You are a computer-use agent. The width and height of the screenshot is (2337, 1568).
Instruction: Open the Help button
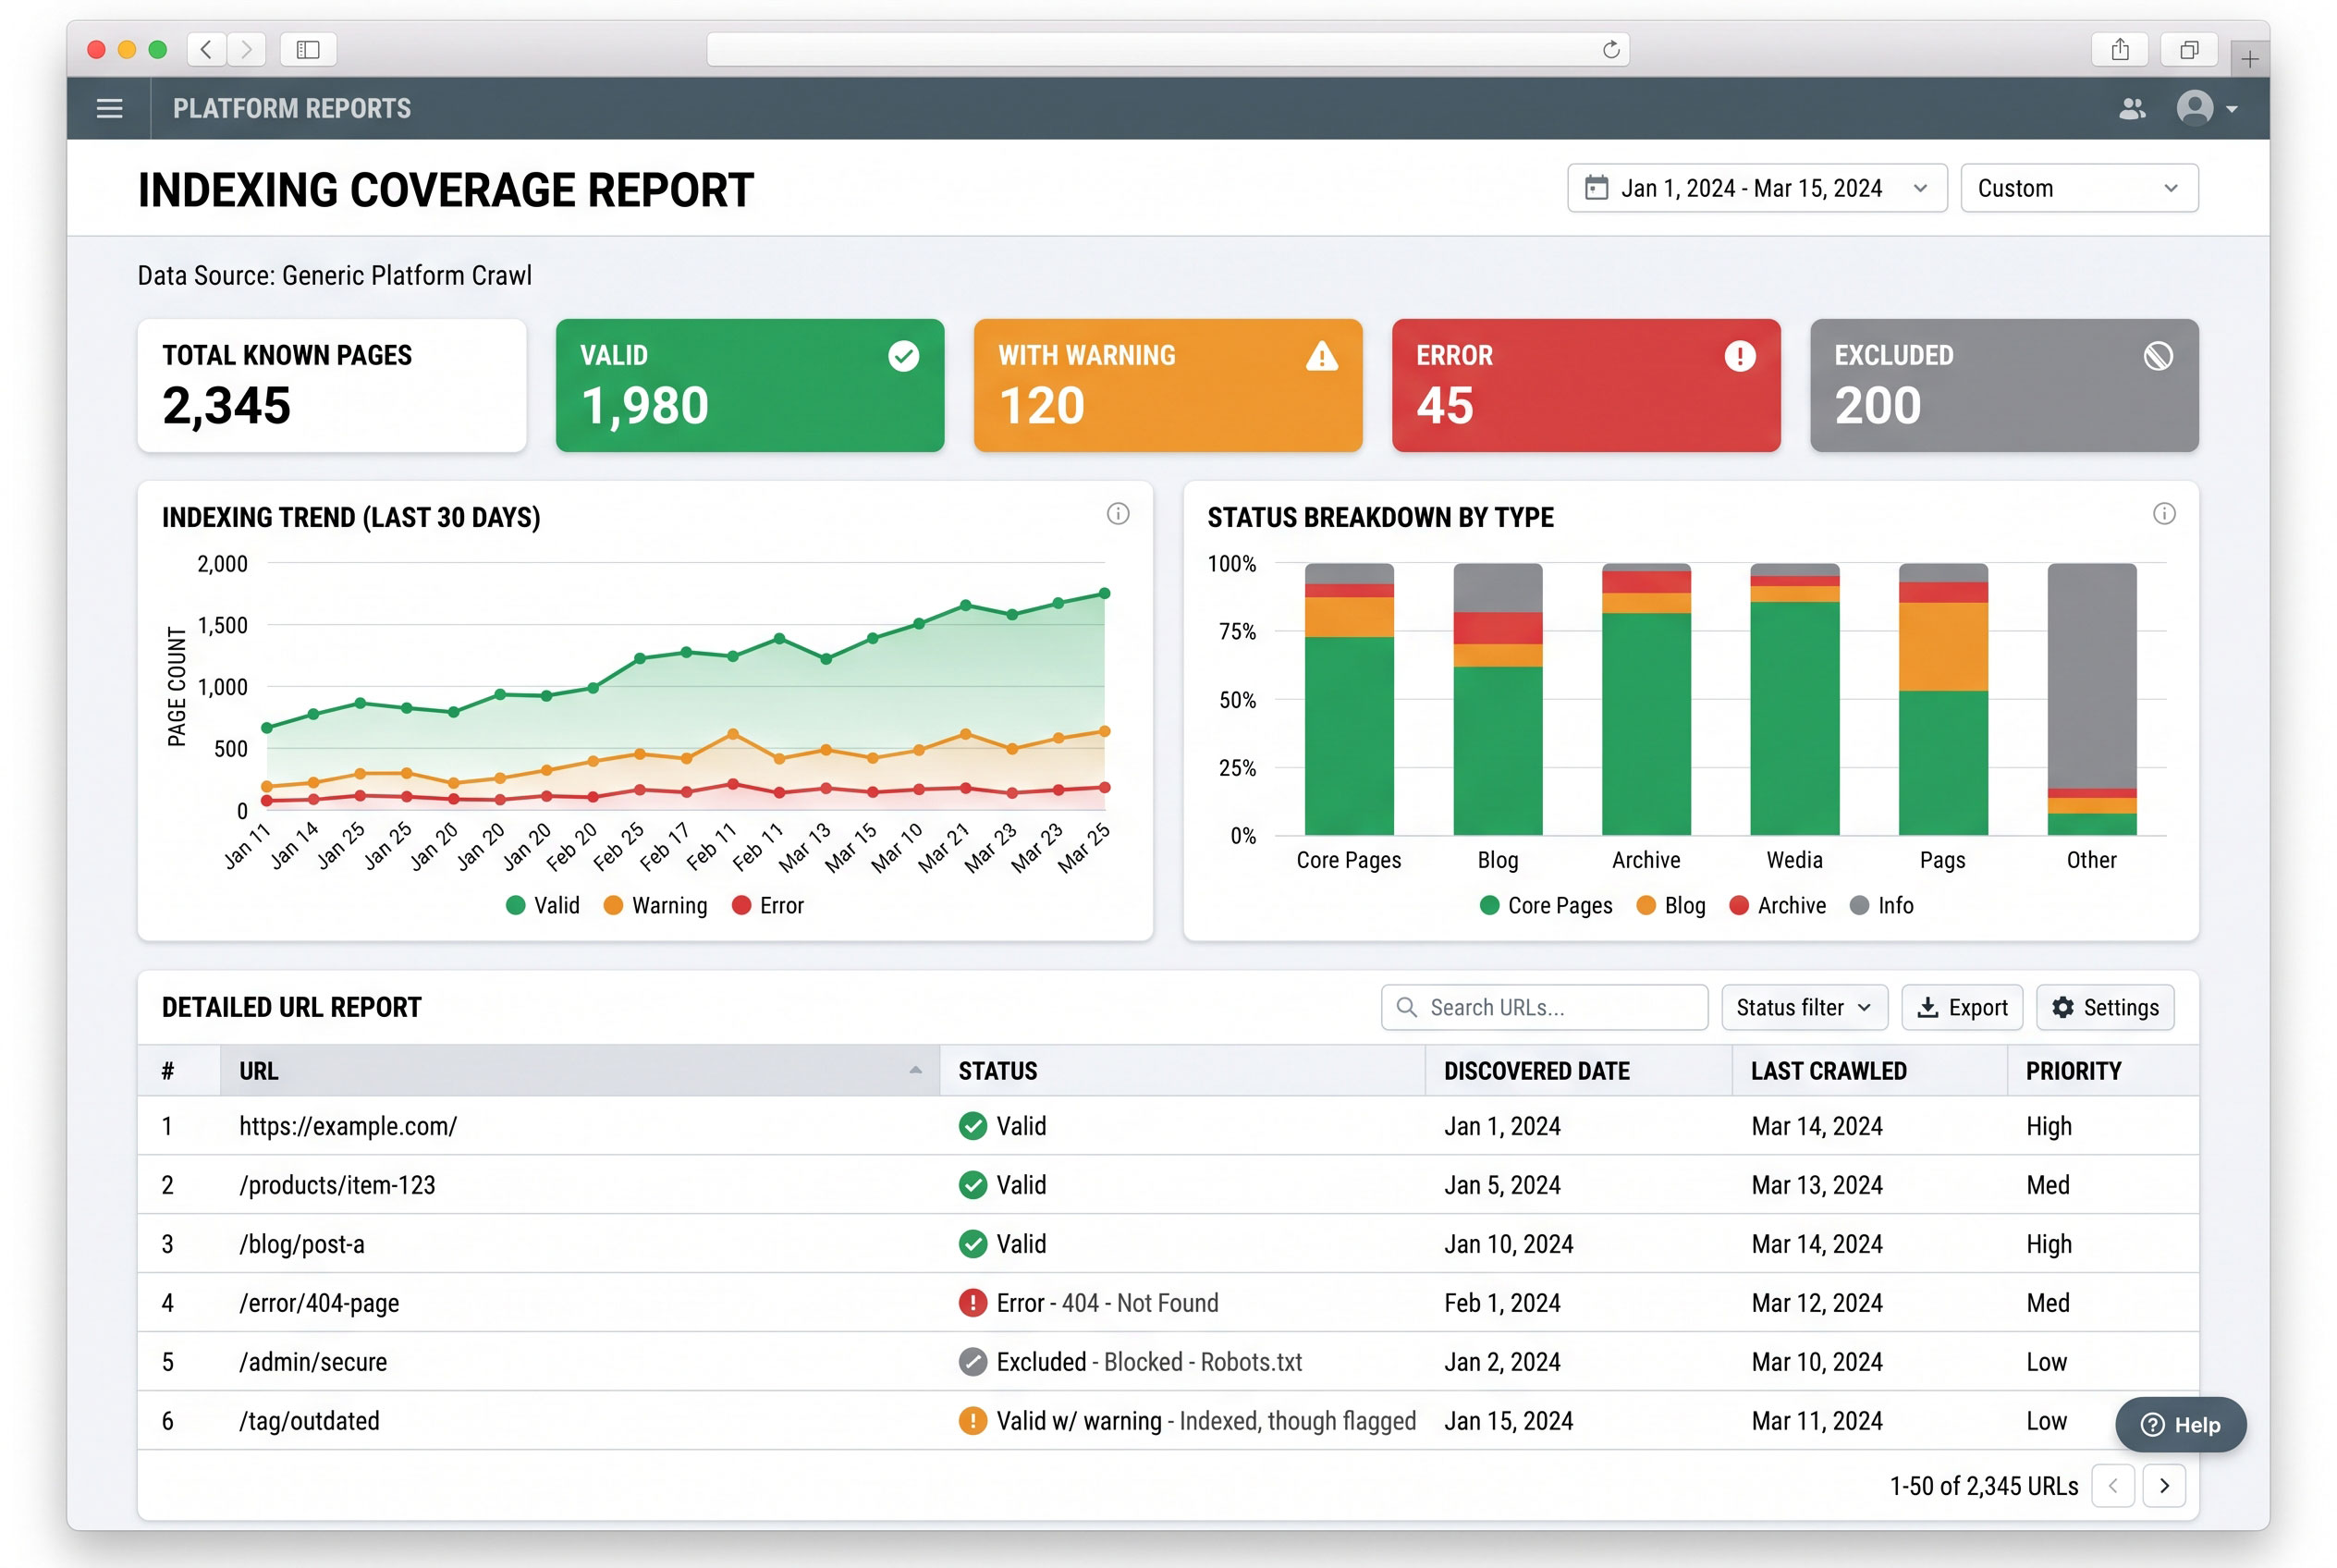click(x=2180, y=1424)
